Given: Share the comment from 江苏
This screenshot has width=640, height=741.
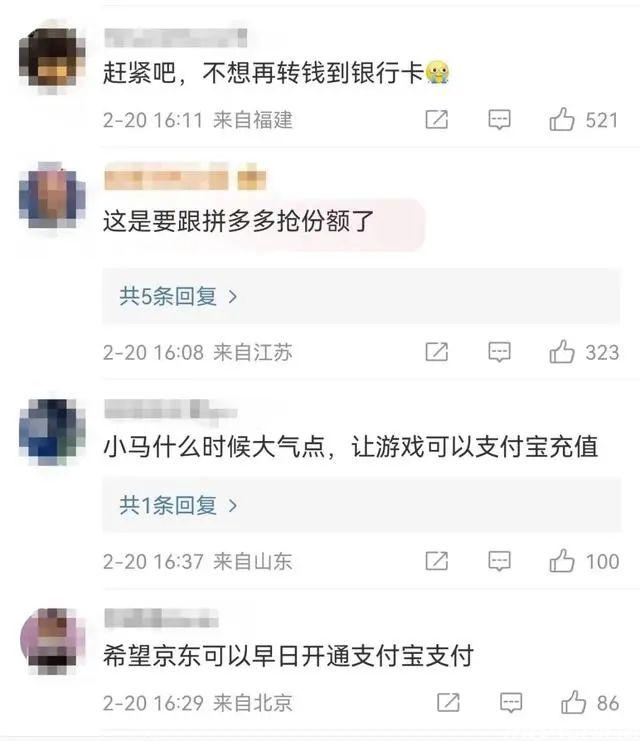Looking at the screenshot, I should 436,352.
